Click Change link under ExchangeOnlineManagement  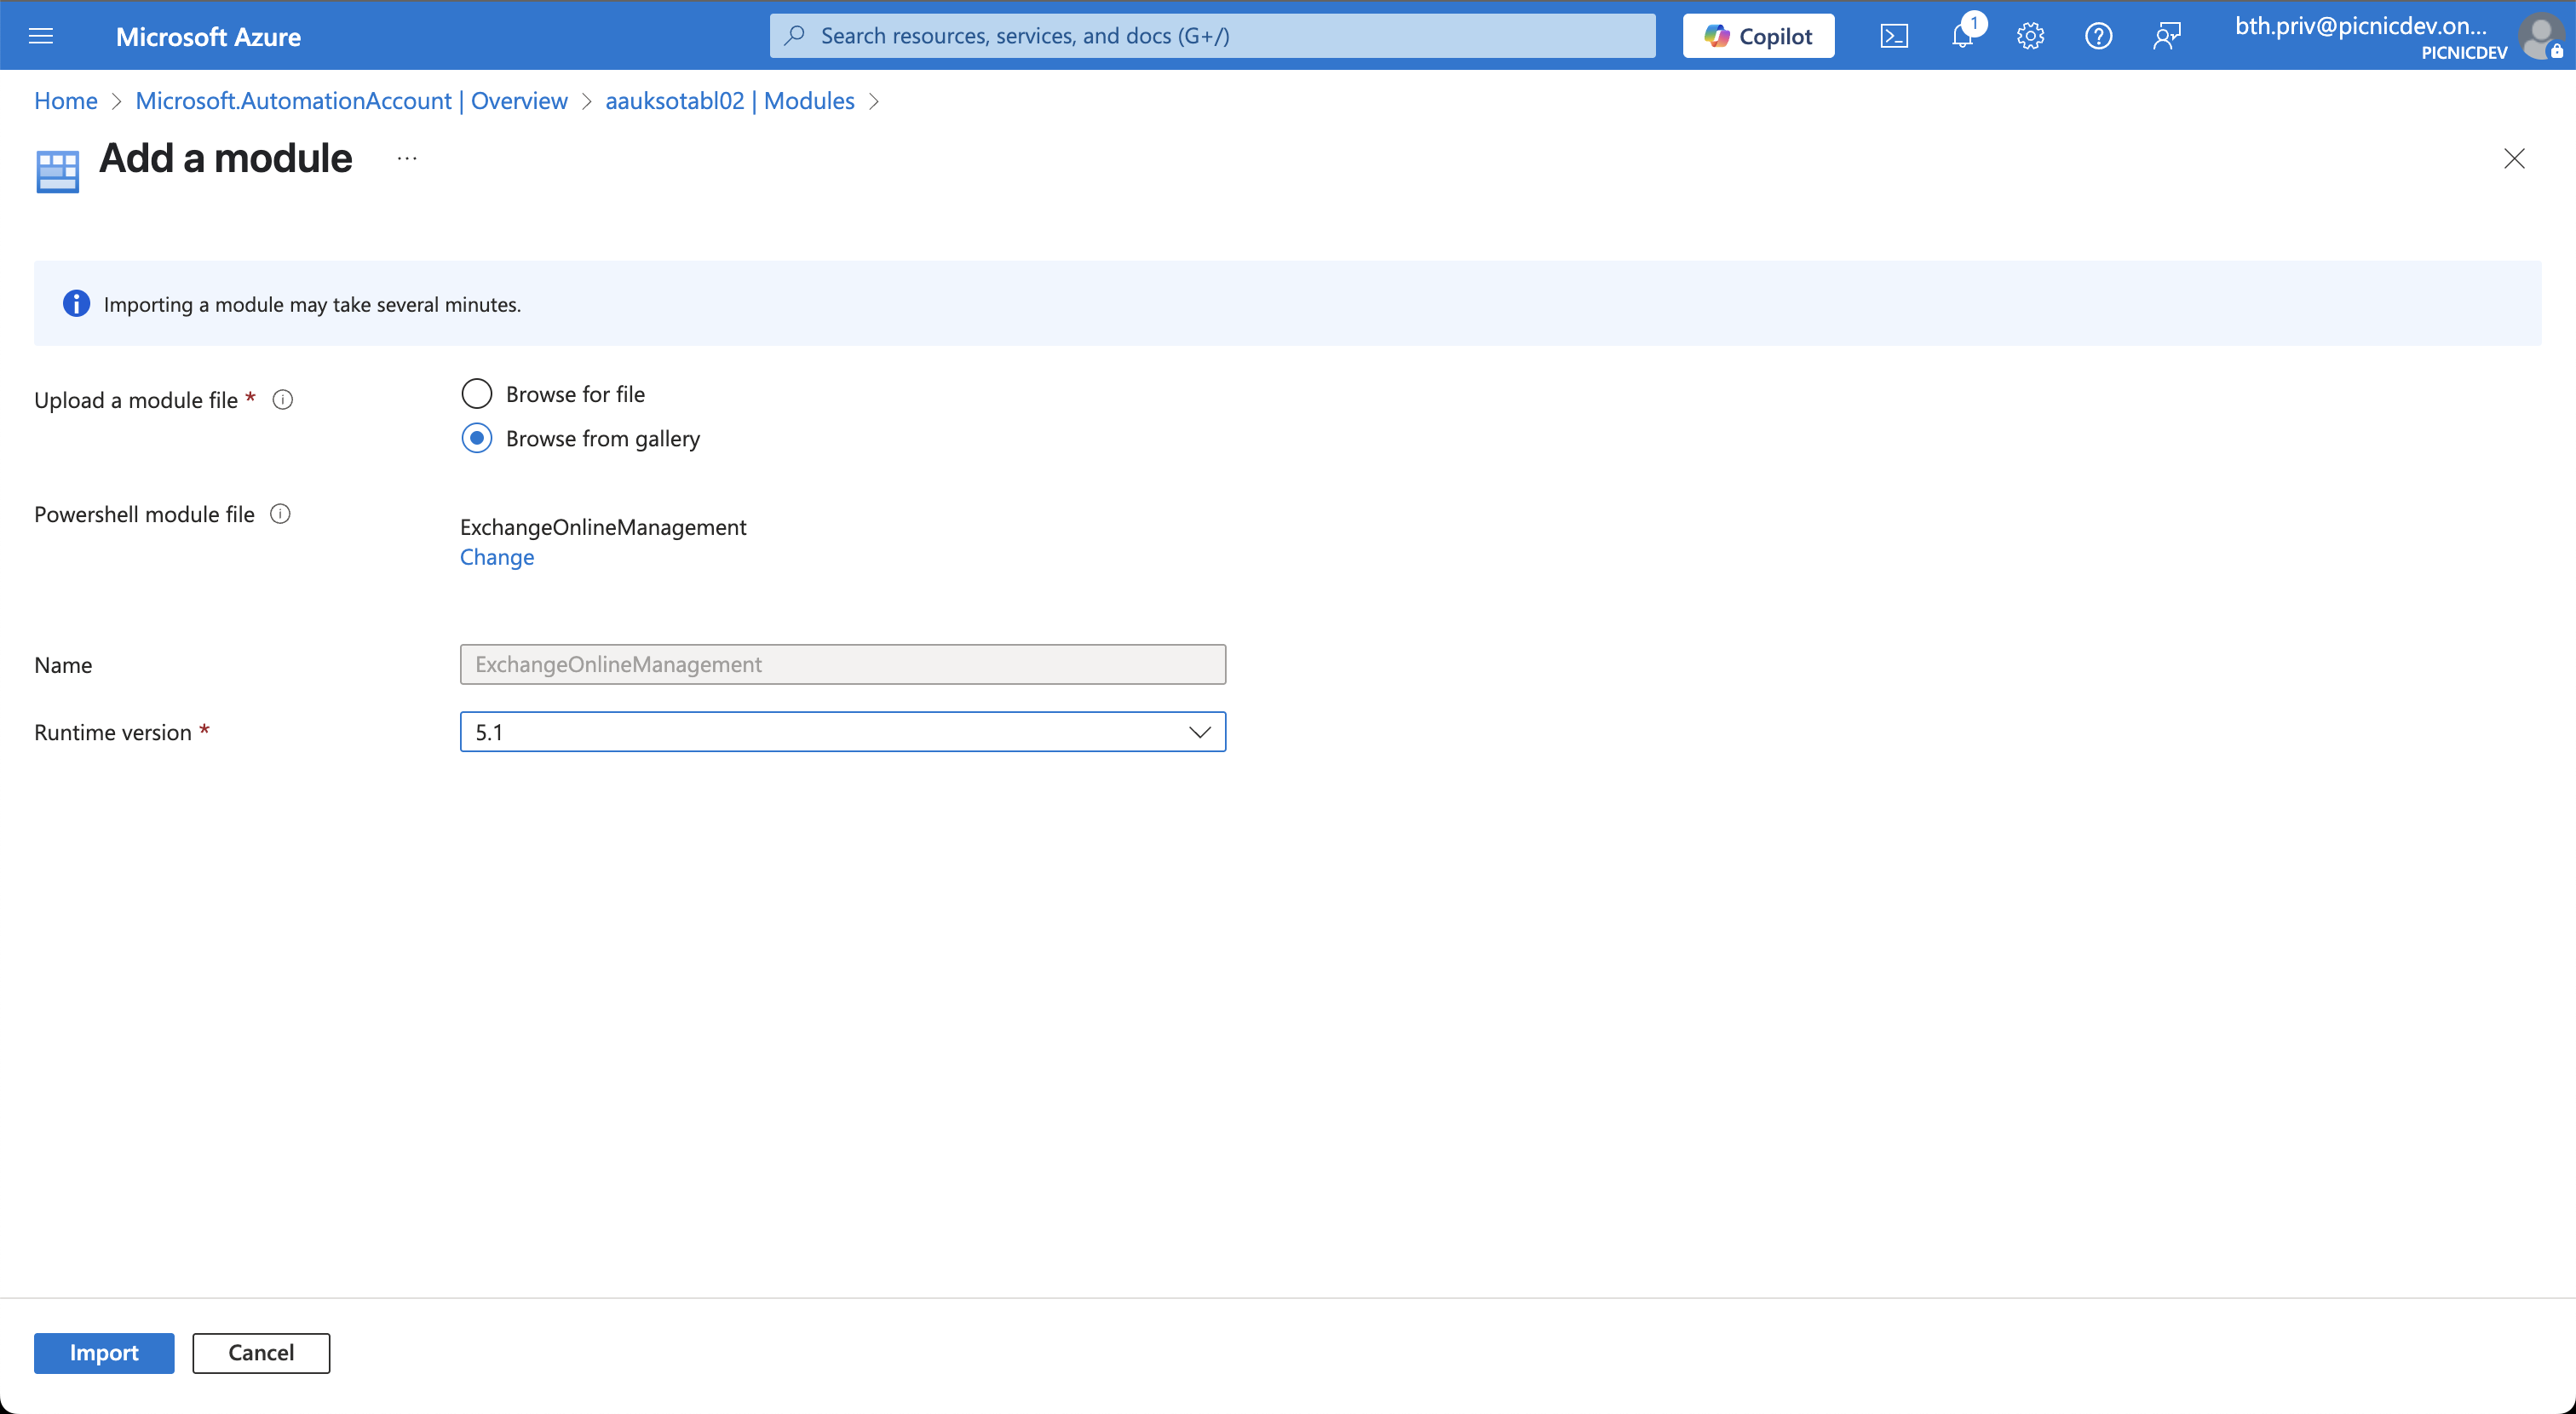click(x=497, y=557)
